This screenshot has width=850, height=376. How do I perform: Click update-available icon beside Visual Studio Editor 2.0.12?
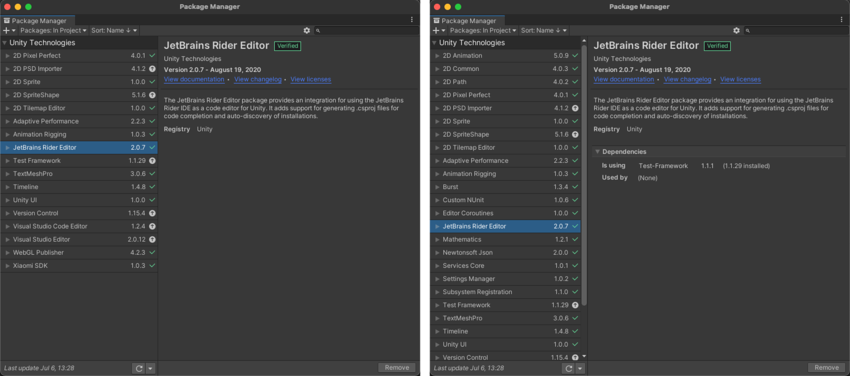[152, 239]
